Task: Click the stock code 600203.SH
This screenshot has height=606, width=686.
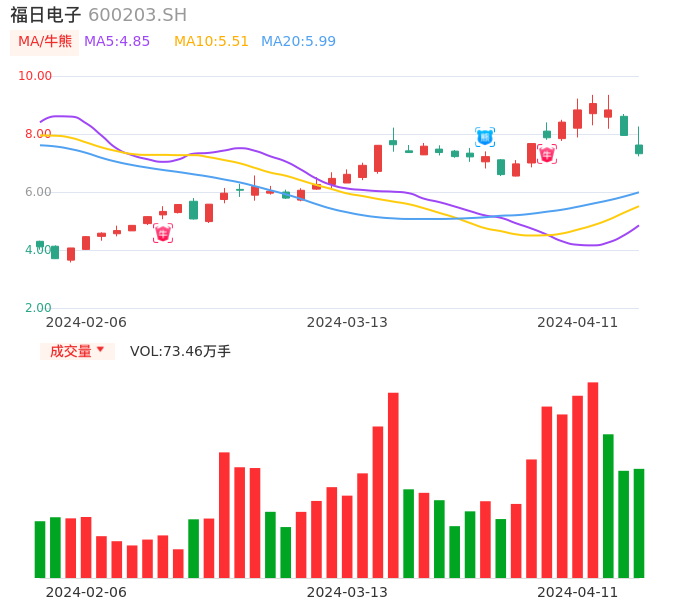Action: click(x=137, y=15)
